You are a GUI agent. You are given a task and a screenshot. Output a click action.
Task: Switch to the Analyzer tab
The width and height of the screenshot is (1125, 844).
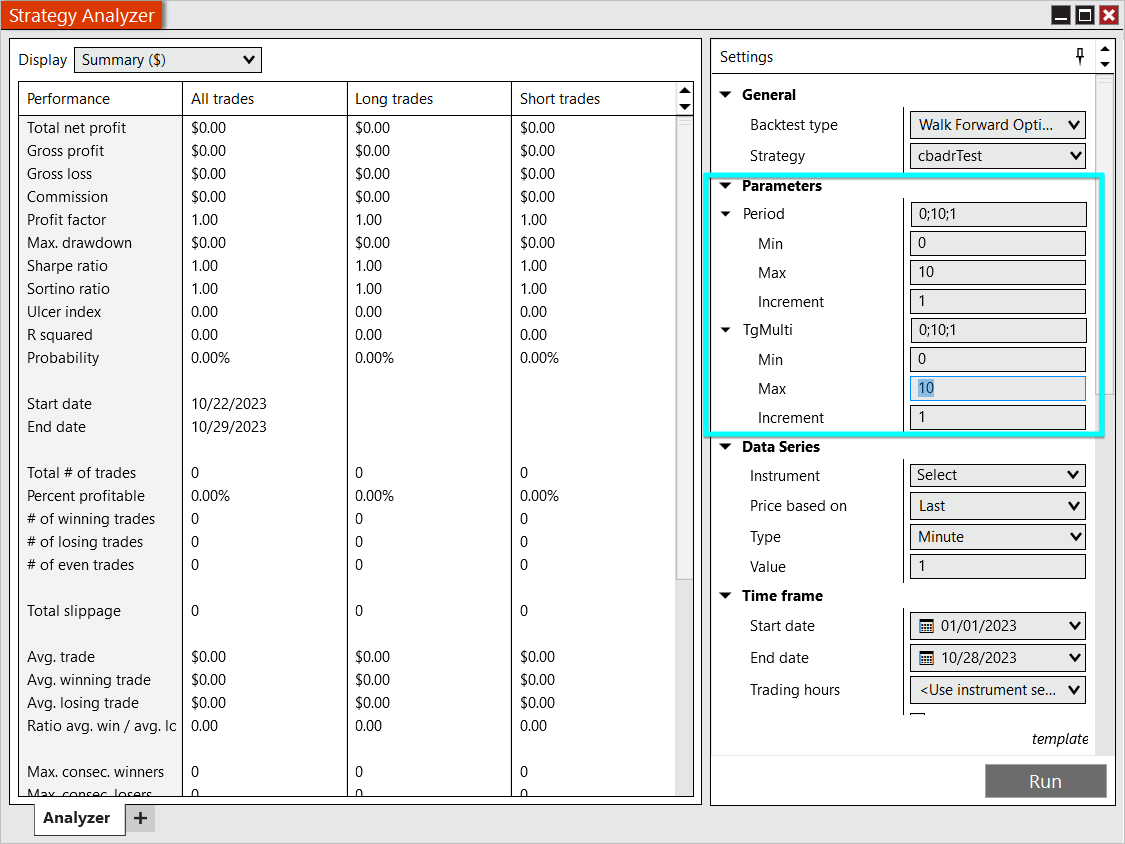pos(77,818)
